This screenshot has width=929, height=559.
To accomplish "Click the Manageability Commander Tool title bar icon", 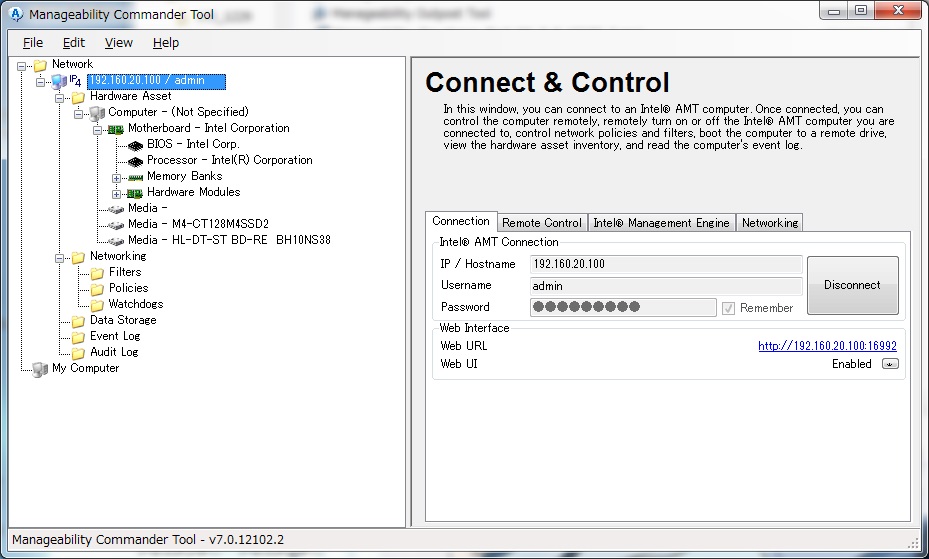I will point(17,14).
